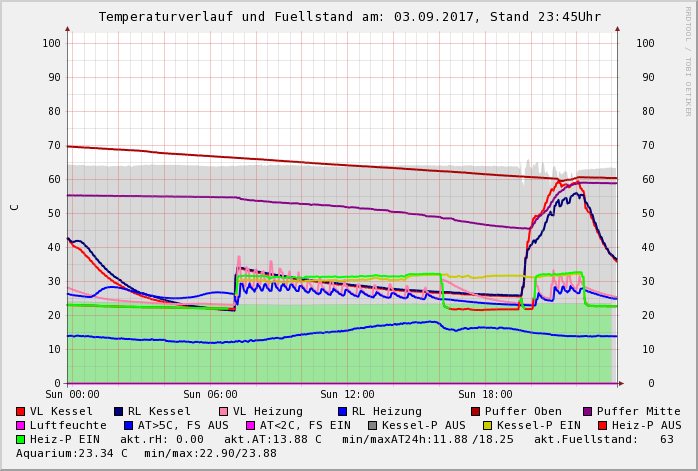Click the 'AT>5C, FS AUS' legend label

tap(183, 425)
